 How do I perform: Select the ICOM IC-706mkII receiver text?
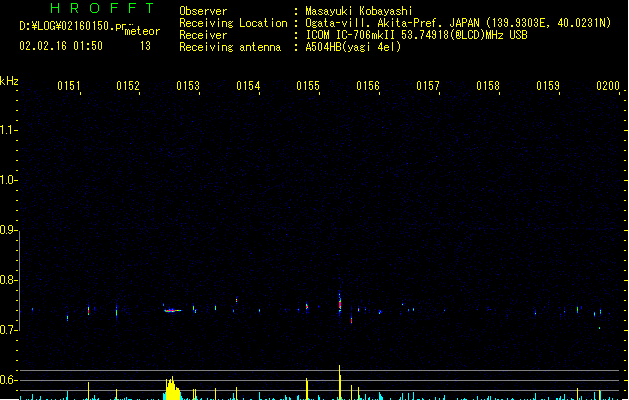pos(416,35)
